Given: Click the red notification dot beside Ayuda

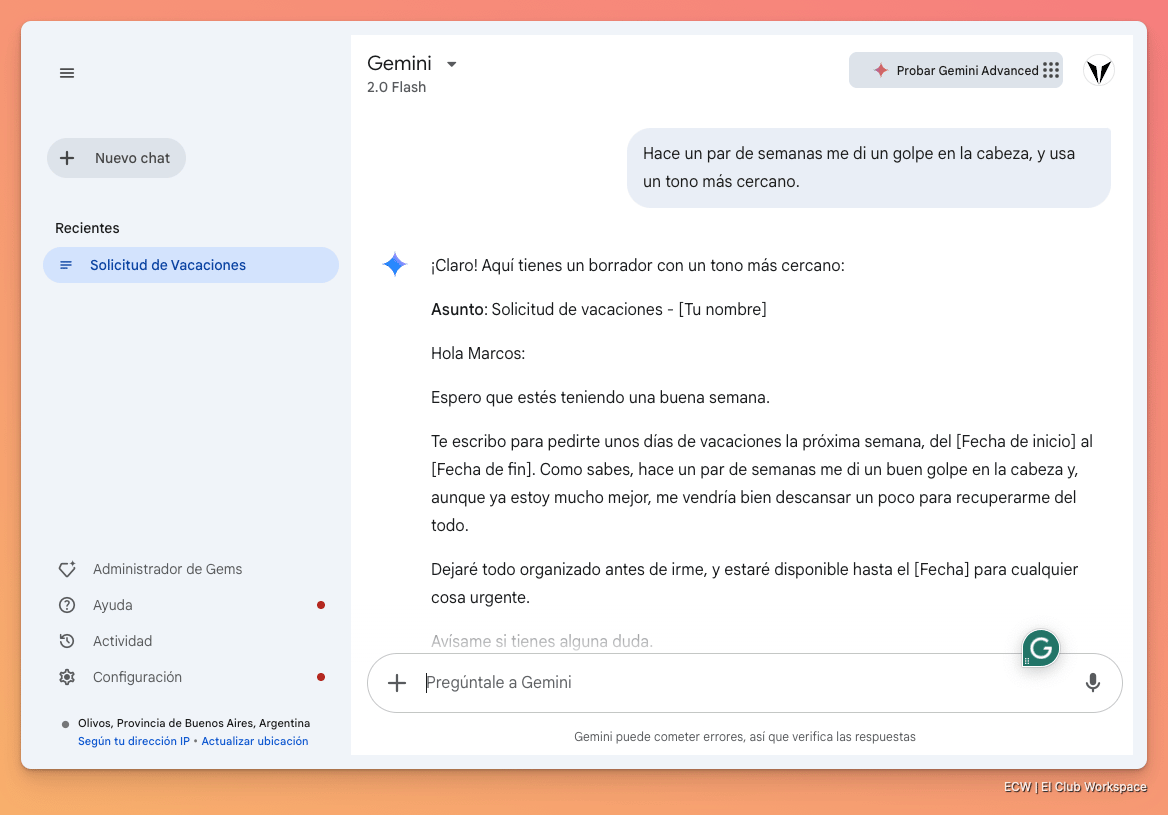Looking at the screenshot, I should point(321,605).
